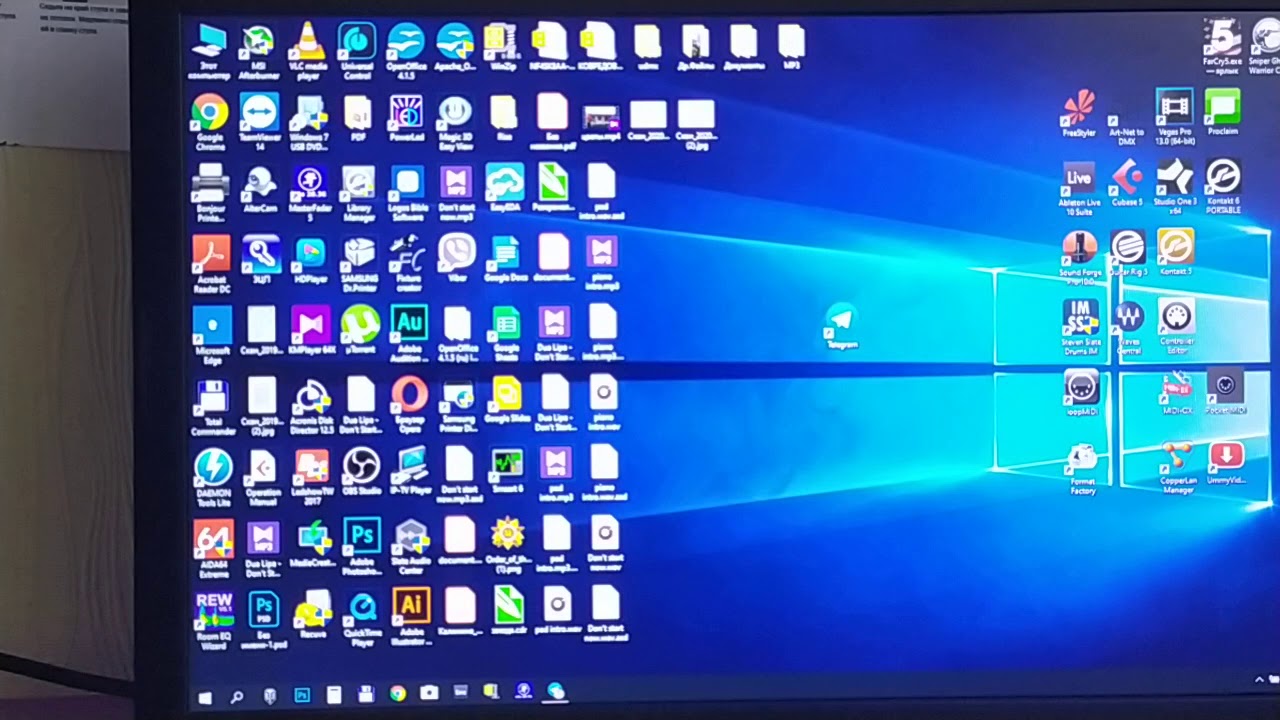
Task: Open the Telegram shortcut on the desktop
Action: click(841, 326)
